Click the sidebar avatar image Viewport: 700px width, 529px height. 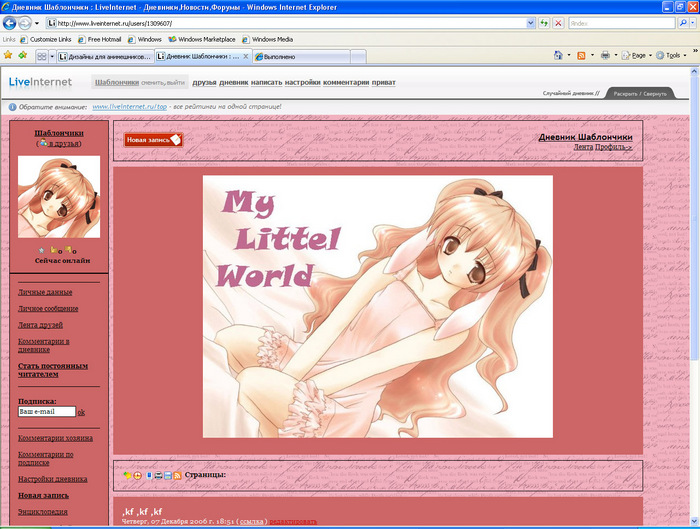coord(59,196)
